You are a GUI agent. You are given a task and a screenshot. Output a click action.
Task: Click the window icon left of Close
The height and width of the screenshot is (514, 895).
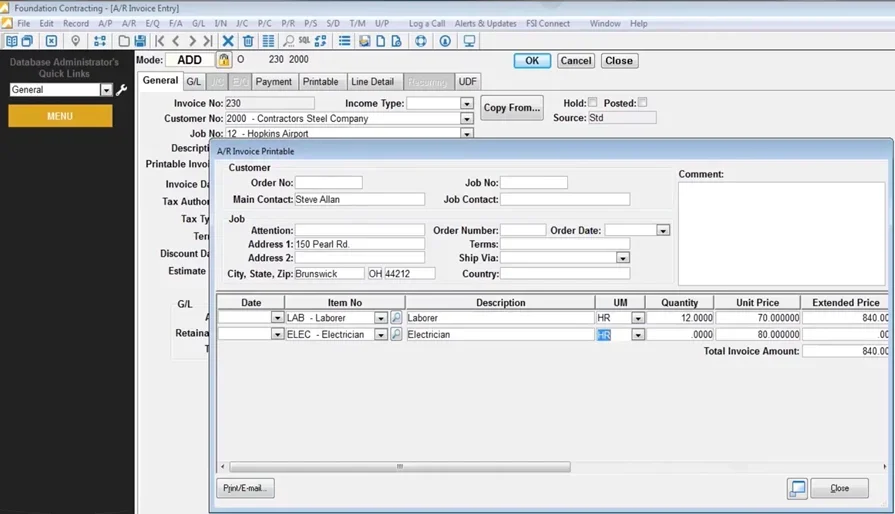797,488
